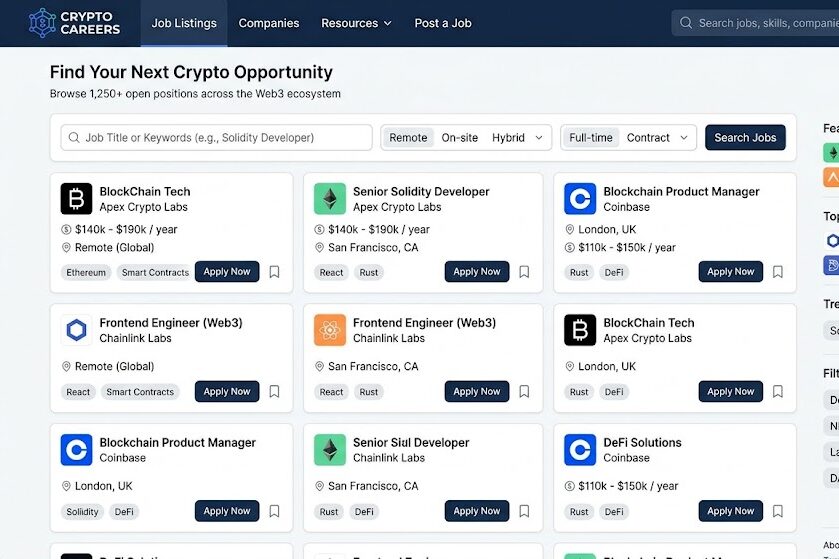Apply Now to the Blockchain Product Manager job paying $110k - $150k
The height and width of the screenshot is (559, 839).
730,272
